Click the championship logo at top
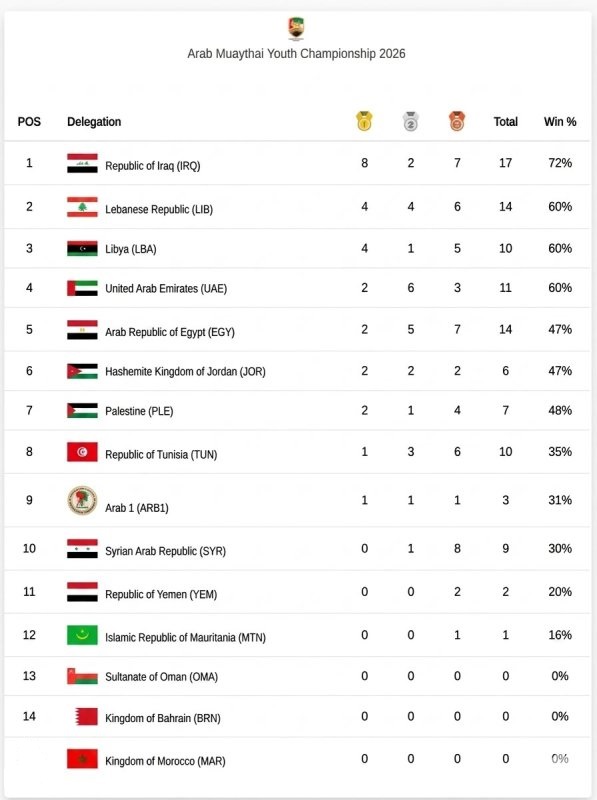The width and height of the screenshot is (597, 800). 296,29
